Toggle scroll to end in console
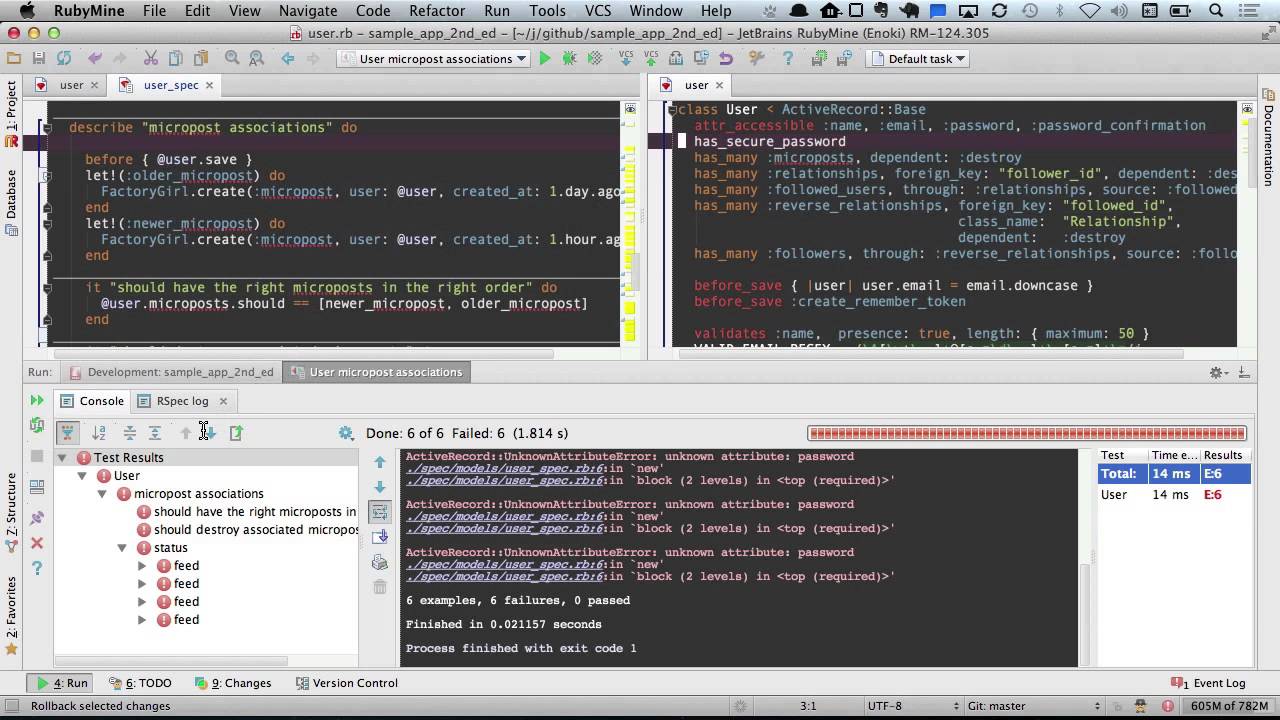 (x=379, y=537)
